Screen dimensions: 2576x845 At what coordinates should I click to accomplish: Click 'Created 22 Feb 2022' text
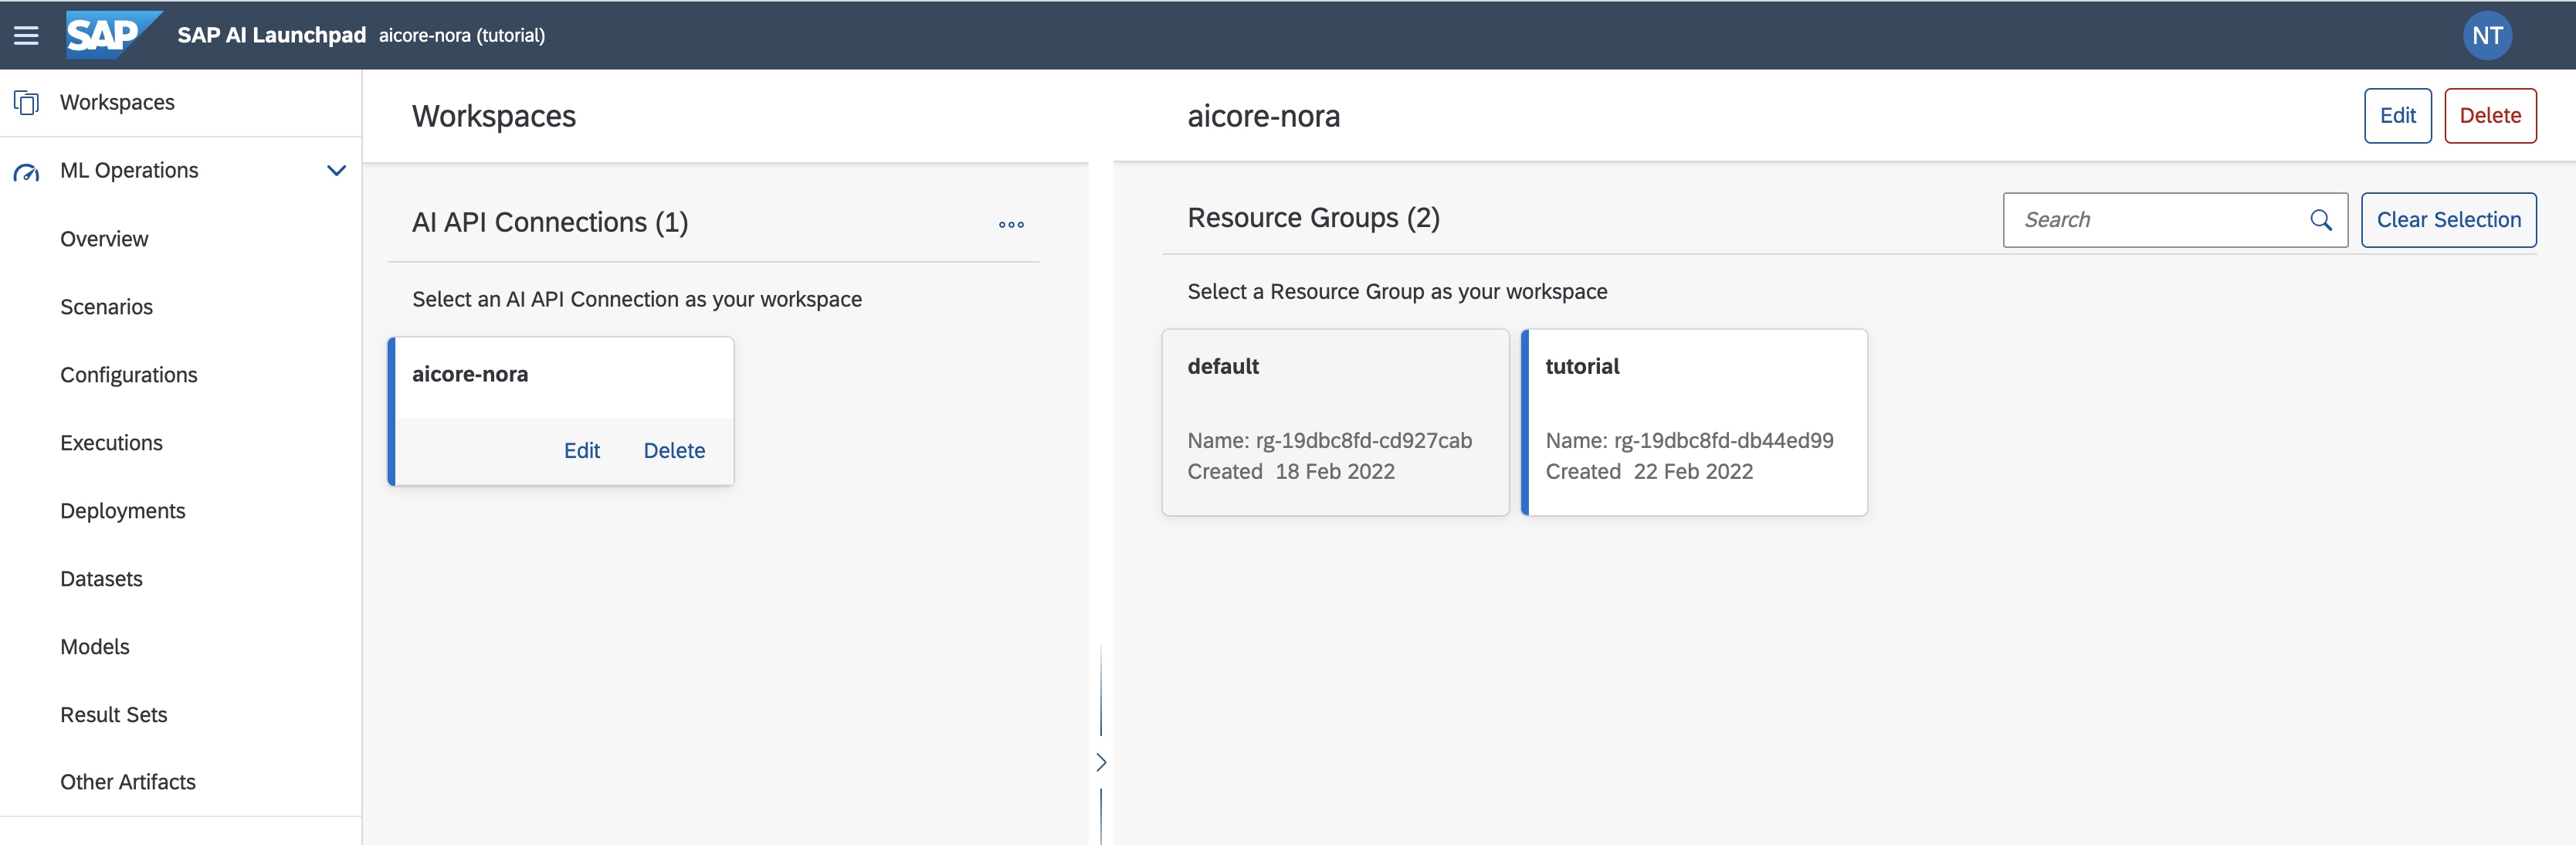click(1649, 472)
